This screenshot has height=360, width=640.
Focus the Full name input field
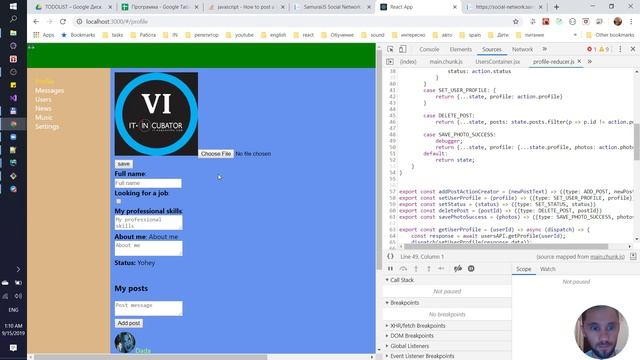(x=148, y=183)
